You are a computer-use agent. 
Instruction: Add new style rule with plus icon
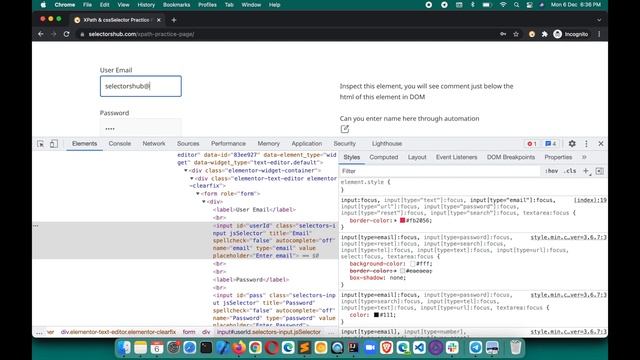(586, 171)
